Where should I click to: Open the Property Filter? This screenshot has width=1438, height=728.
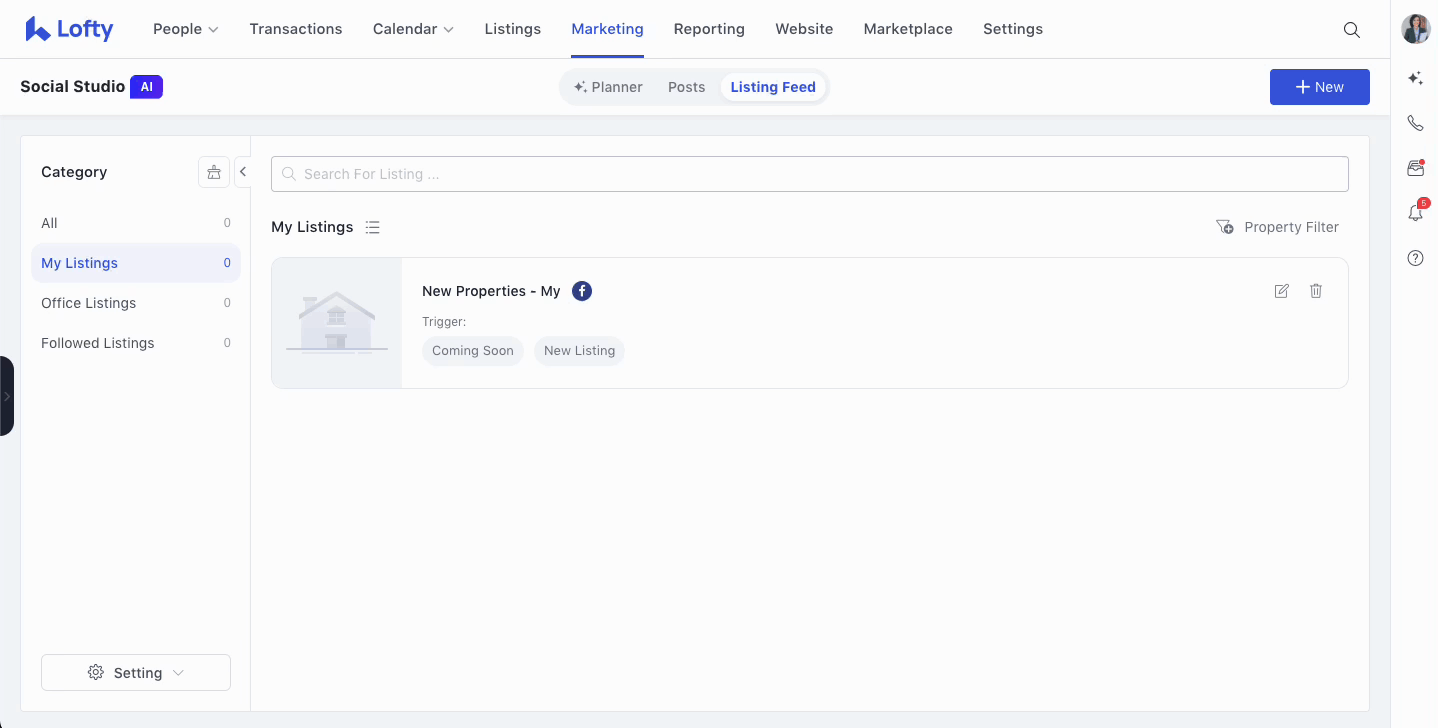pyautogui.click(x=1277, y=227)
